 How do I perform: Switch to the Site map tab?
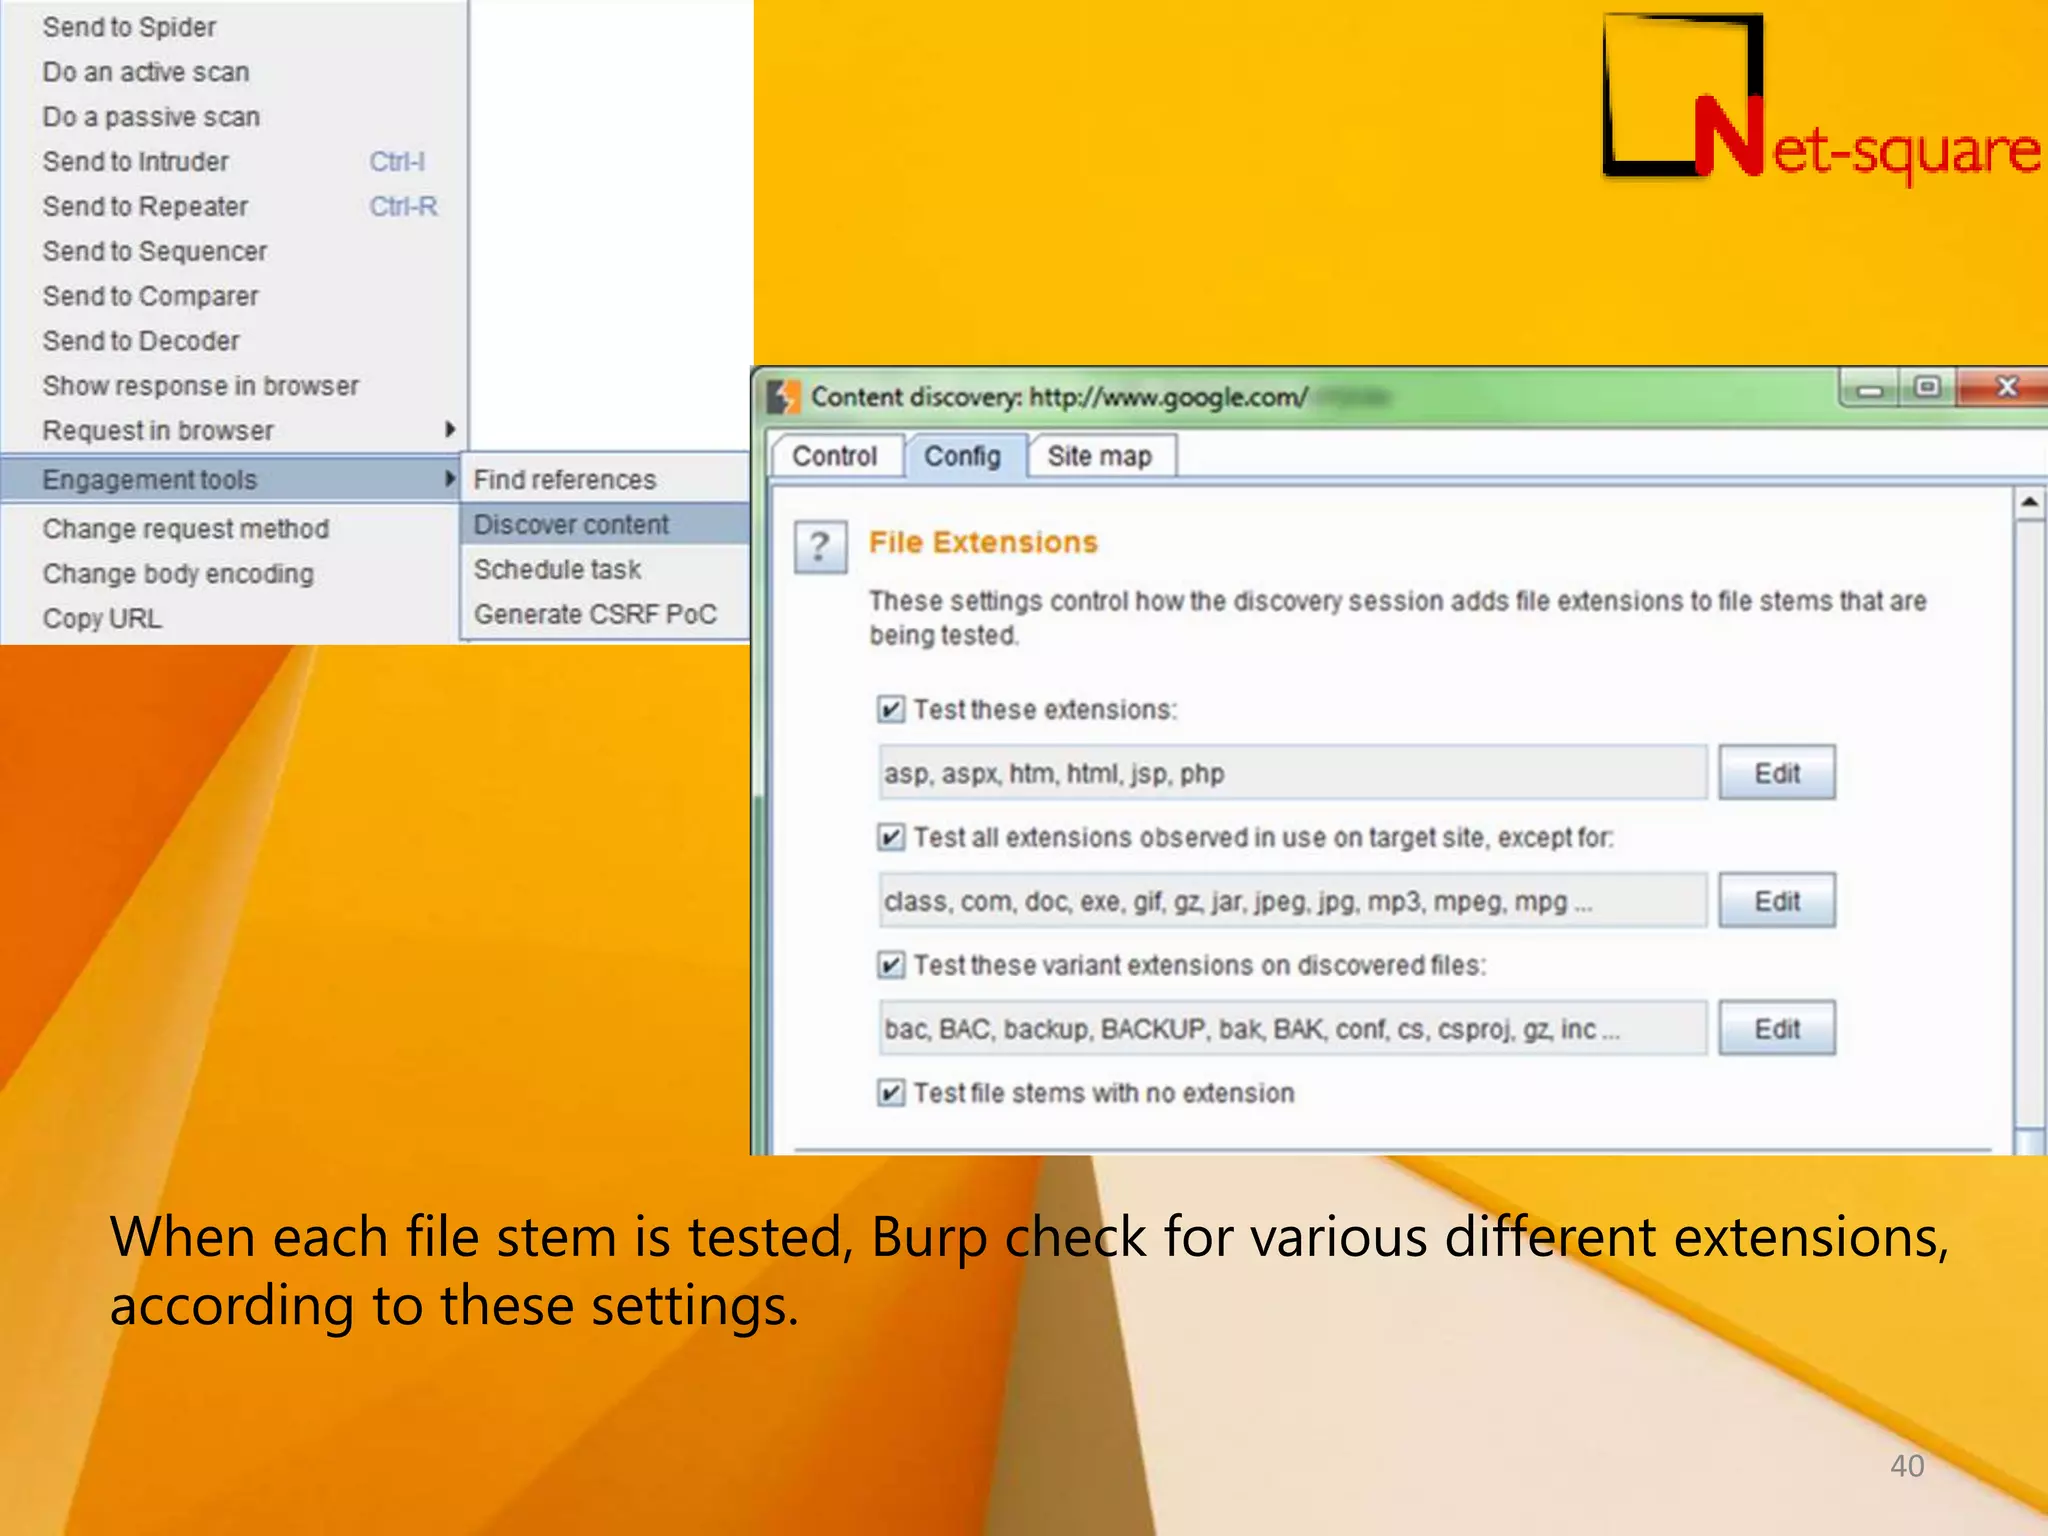(x=1100, y=456)
